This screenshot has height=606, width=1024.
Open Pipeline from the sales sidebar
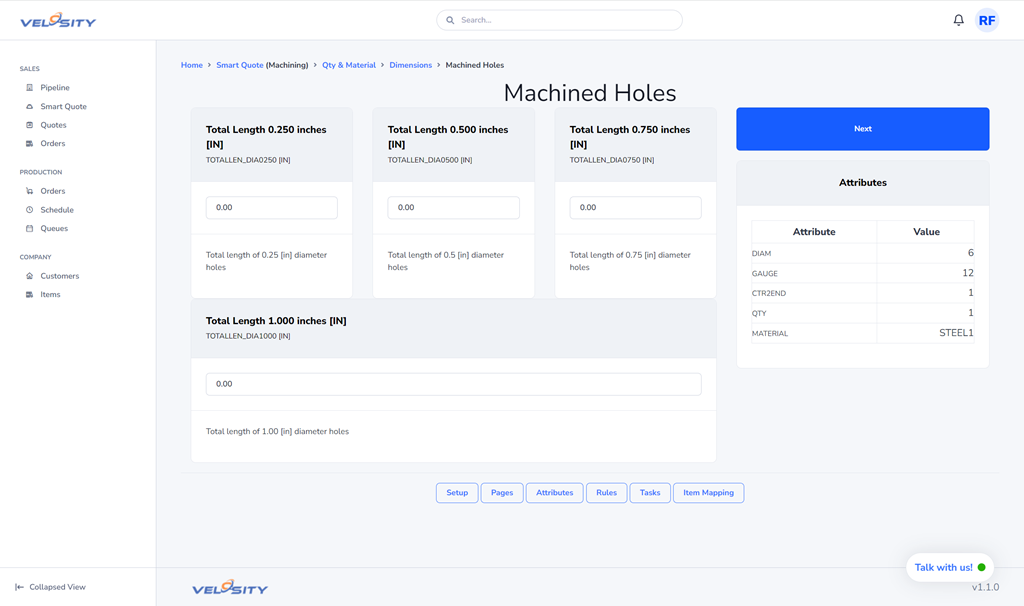pos(54,88)
